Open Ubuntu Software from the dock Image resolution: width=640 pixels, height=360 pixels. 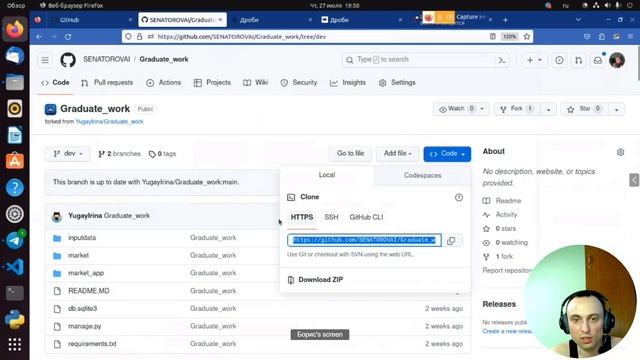(15, 161)
